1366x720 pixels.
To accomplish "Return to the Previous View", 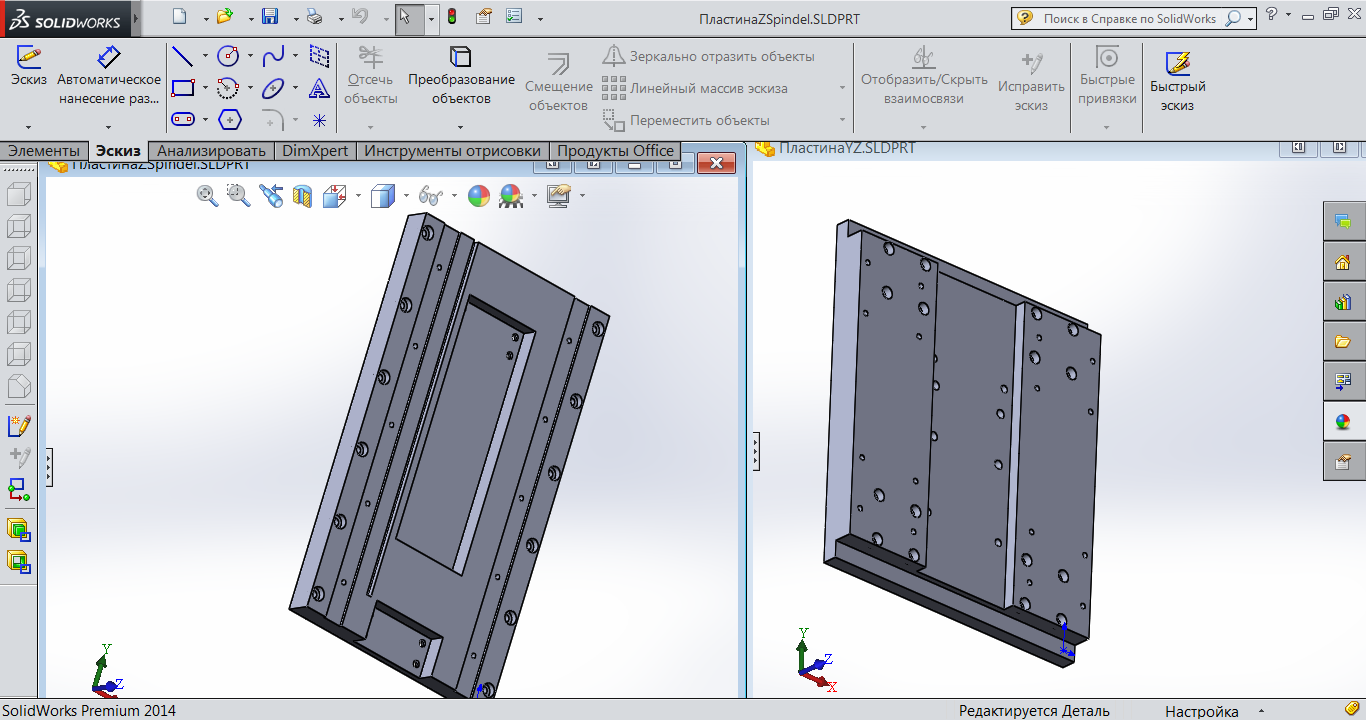I will pos(271,196).
